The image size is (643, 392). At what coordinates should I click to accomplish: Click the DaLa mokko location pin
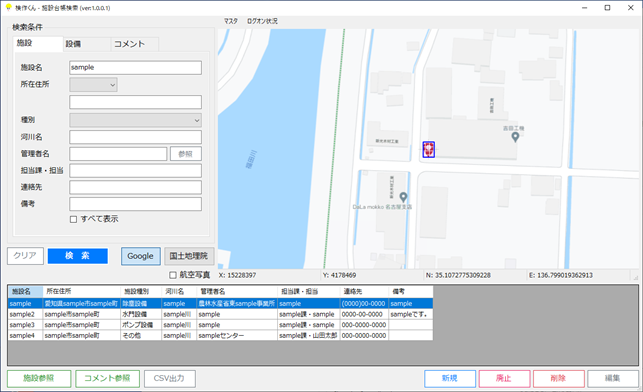coord(404,198)
